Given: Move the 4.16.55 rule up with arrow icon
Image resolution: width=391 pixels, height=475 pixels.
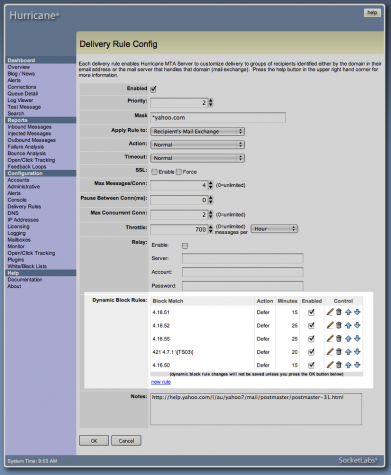Looking at the screenshot, I should [348, 339].
